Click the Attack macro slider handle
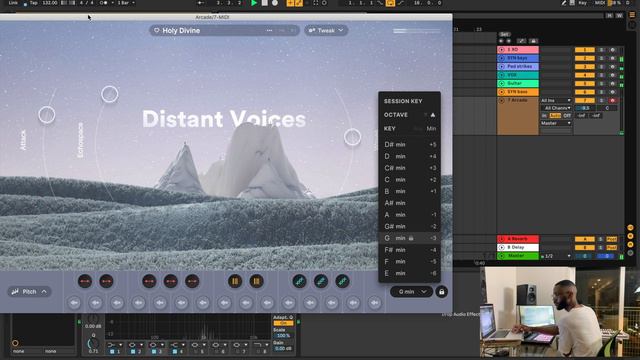640x360 pixels. (47, 115)
